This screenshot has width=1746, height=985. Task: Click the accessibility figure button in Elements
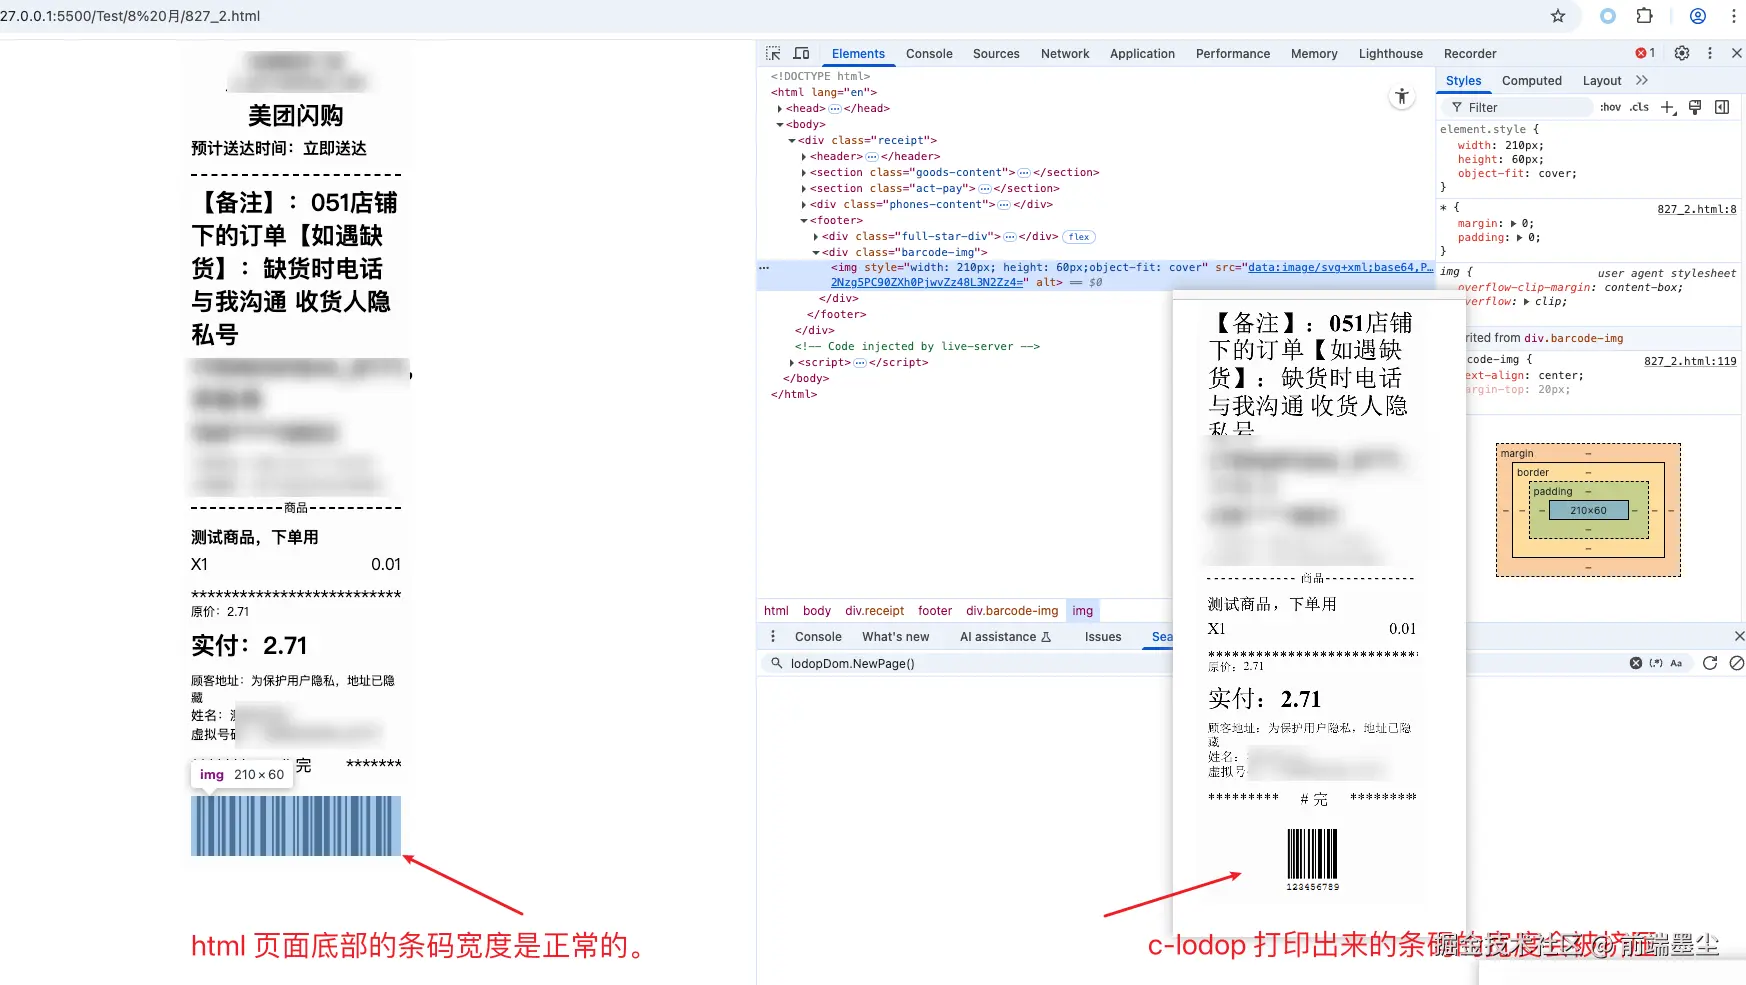coord(1402,96)
